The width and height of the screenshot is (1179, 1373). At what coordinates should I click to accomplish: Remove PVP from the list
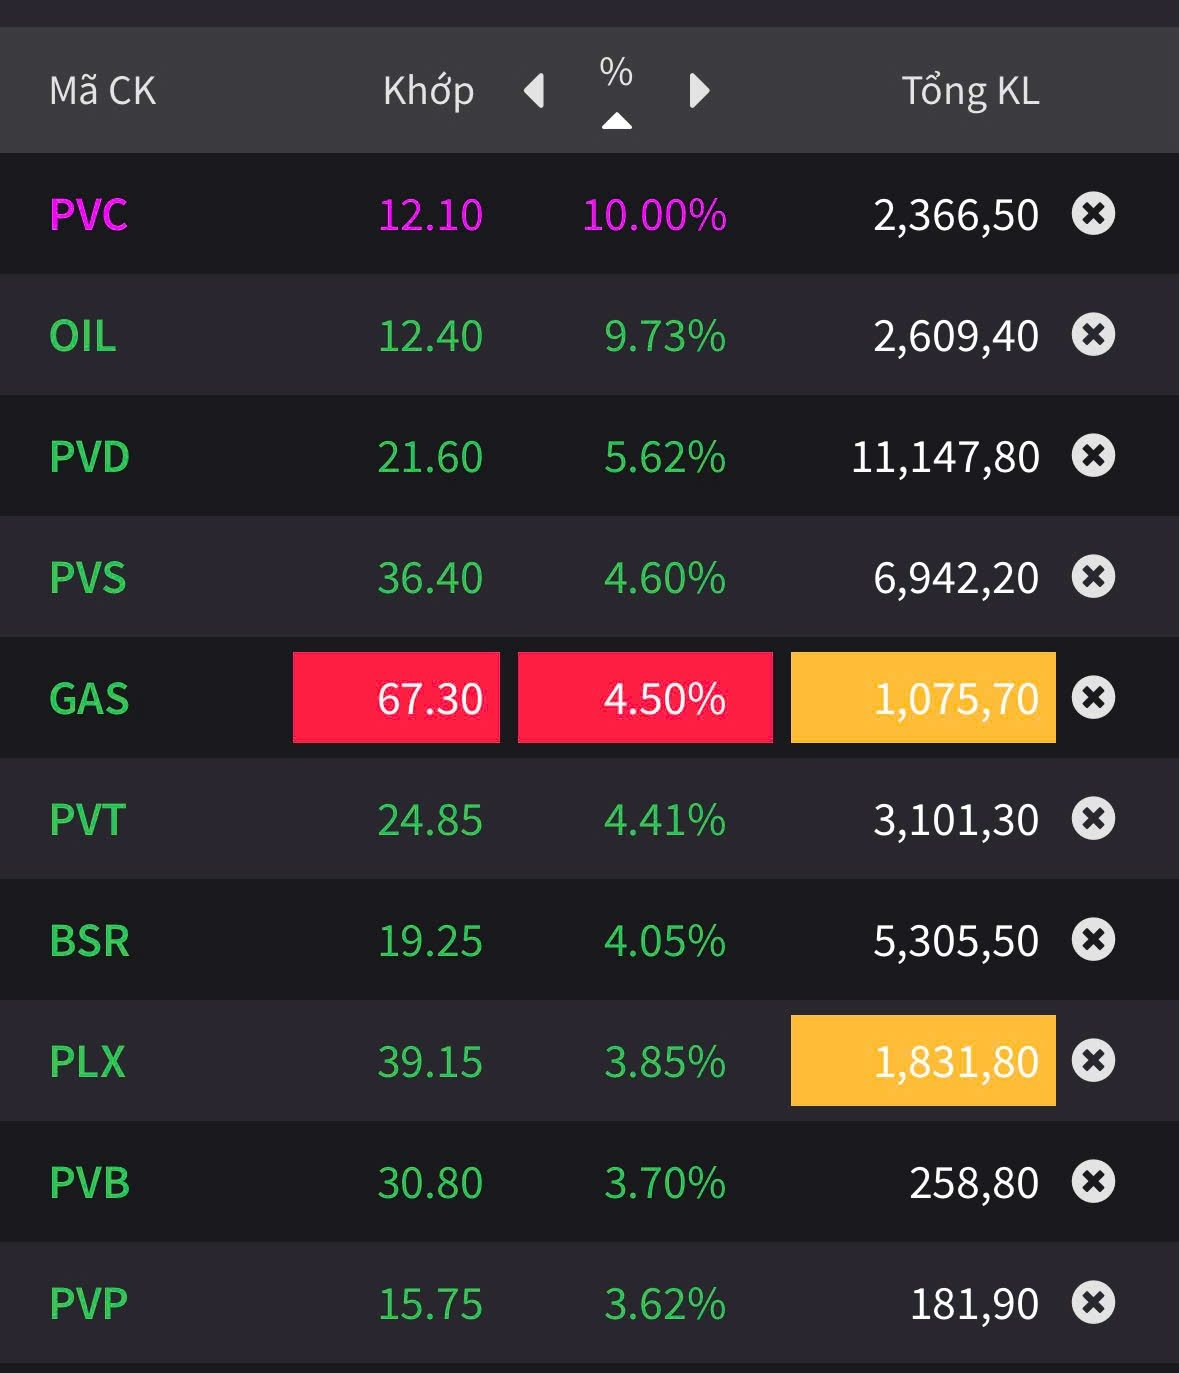click(x=1093, y=1303)
